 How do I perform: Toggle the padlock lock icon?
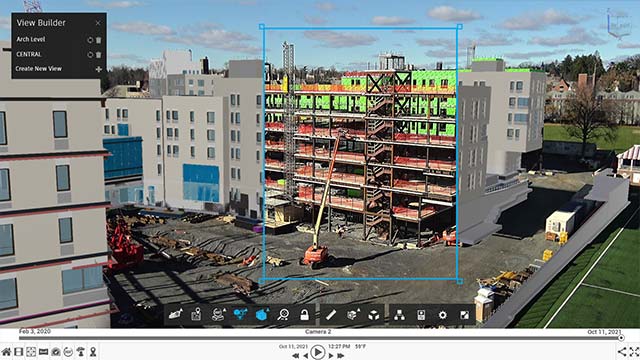tap(304, 315)
